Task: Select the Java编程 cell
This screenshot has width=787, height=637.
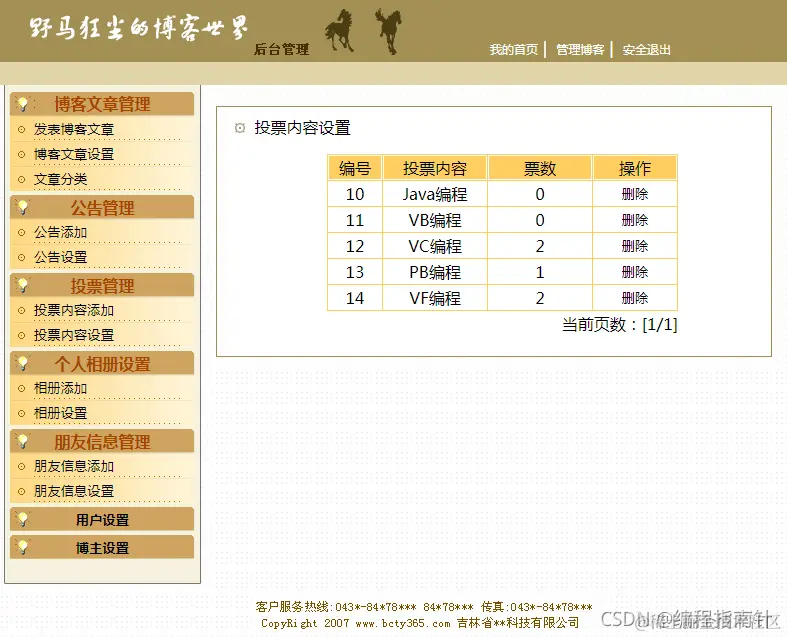Action: (435, 194)
